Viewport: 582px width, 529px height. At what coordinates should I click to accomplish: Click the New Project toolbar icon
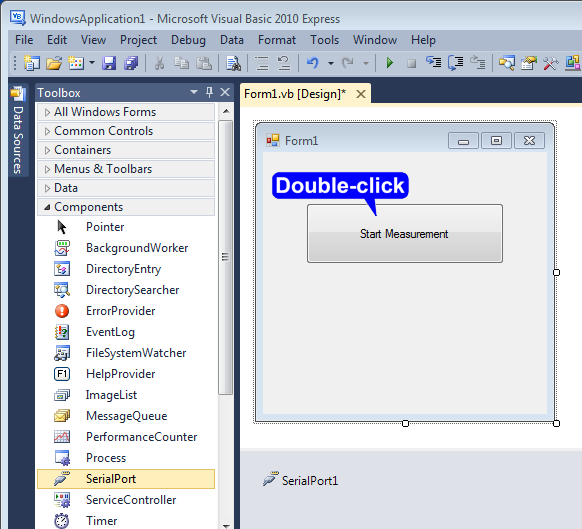(x=32, y=63)
